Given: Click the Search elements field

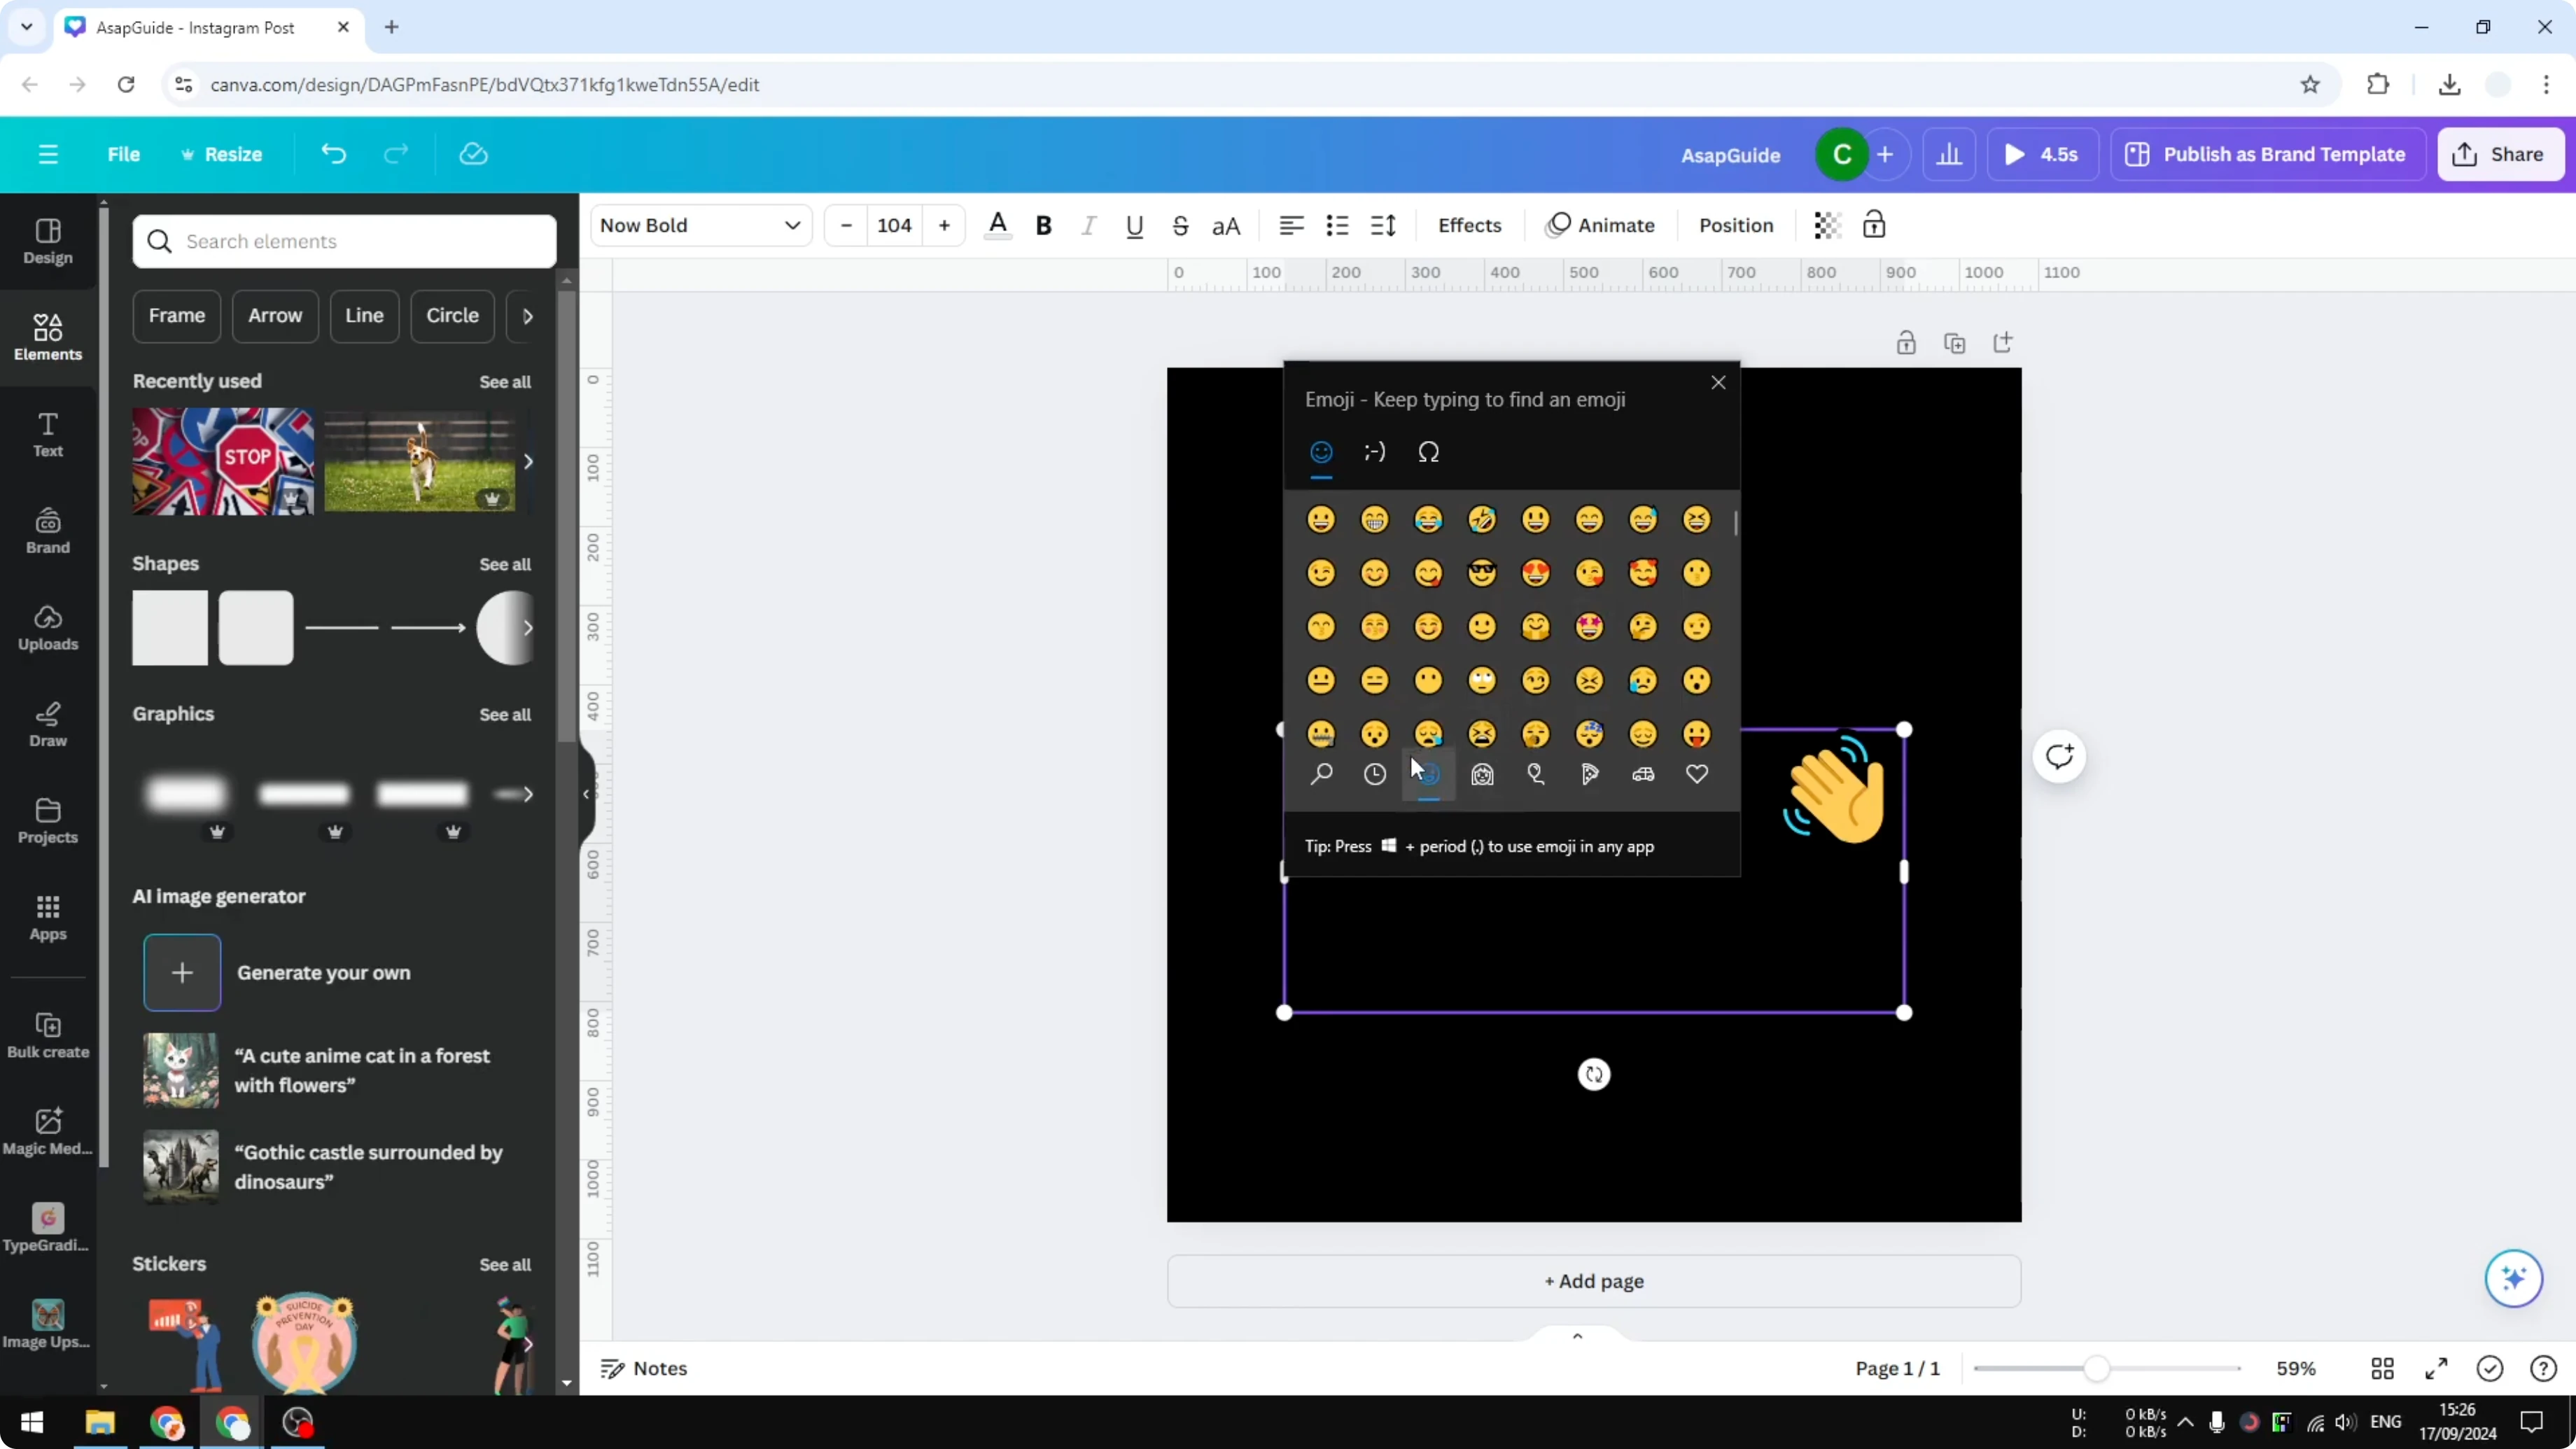Looking at the screenshot, I should [x=344, y=241].
